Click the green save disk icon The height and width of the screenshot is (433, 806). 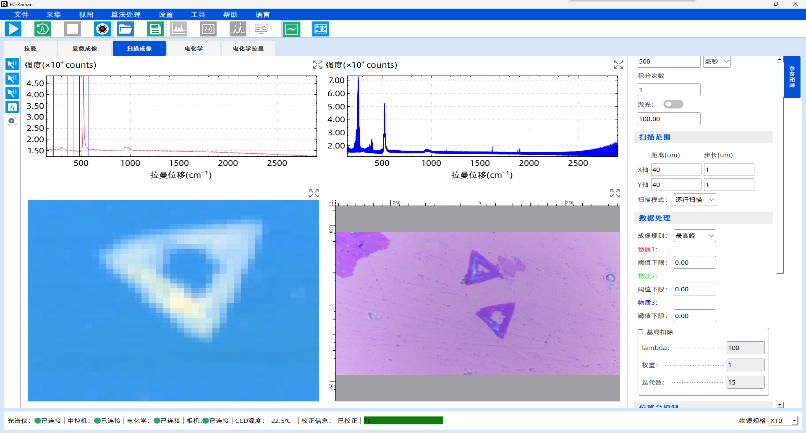coord(155,29)
